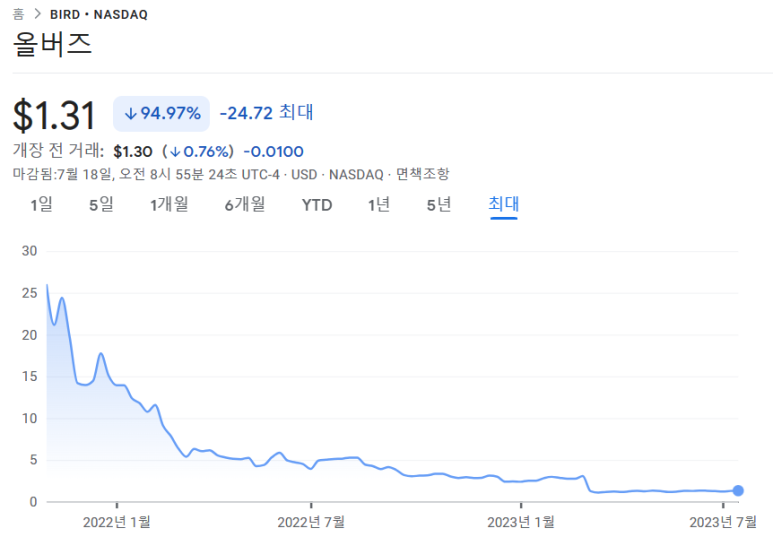The image size is (773, 537).
Task: Click the 2023년 7월 axis label
Action: pos(723,522)
